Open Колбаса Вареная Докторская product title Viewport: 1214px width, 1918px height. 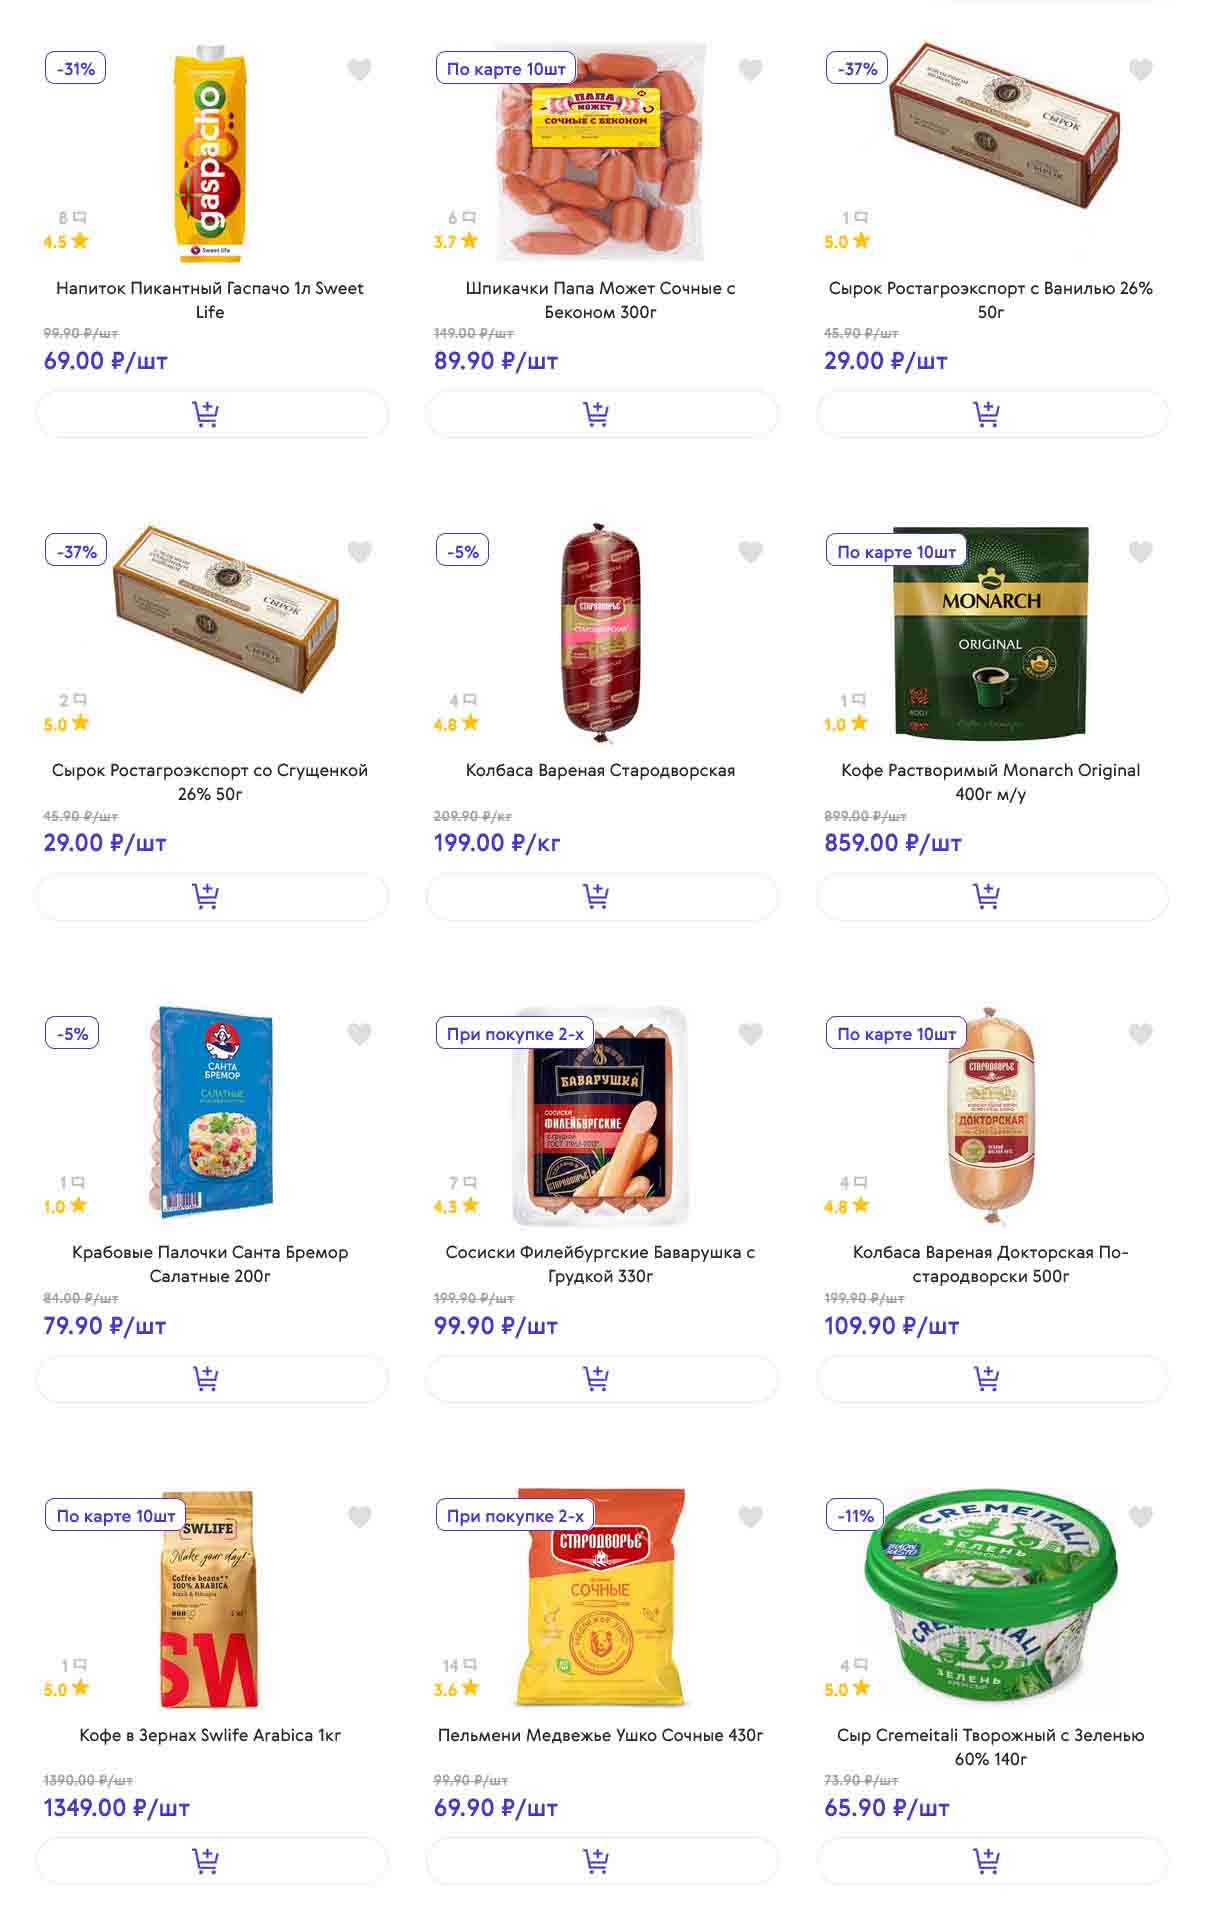coord(990,1263)
